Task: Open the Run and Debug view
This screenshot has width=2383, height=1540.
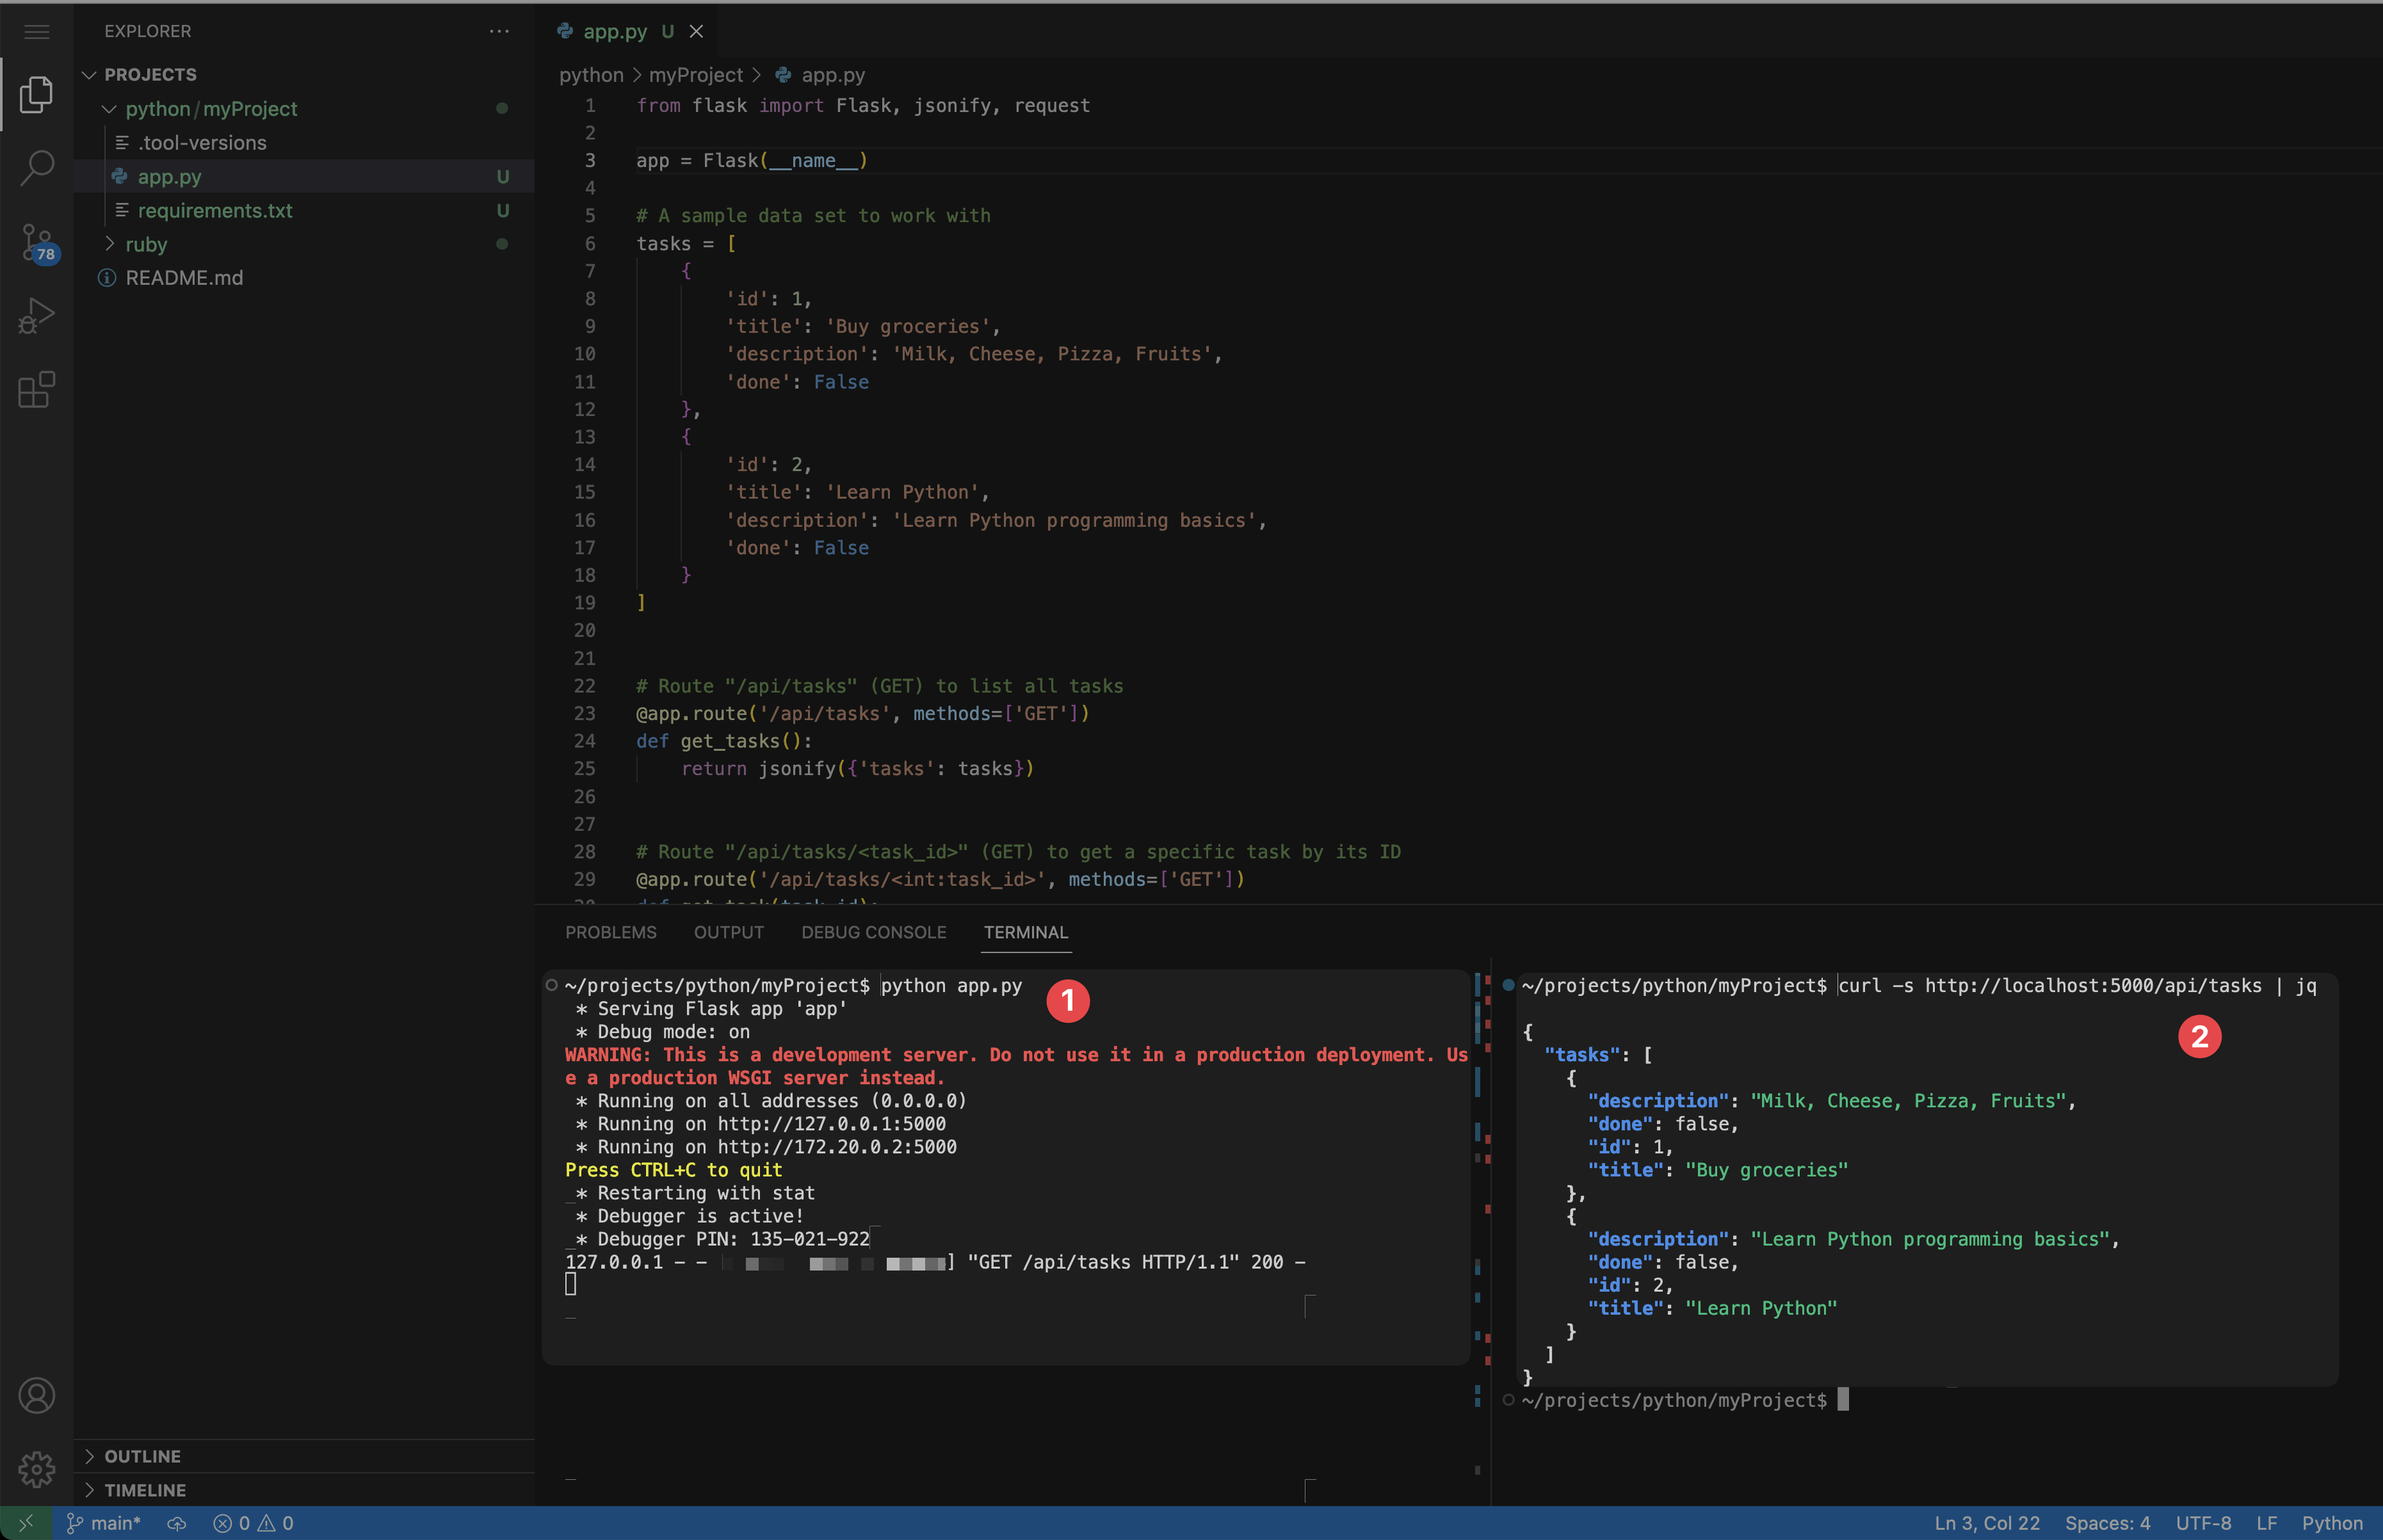Action: click(x=36, y=317)
